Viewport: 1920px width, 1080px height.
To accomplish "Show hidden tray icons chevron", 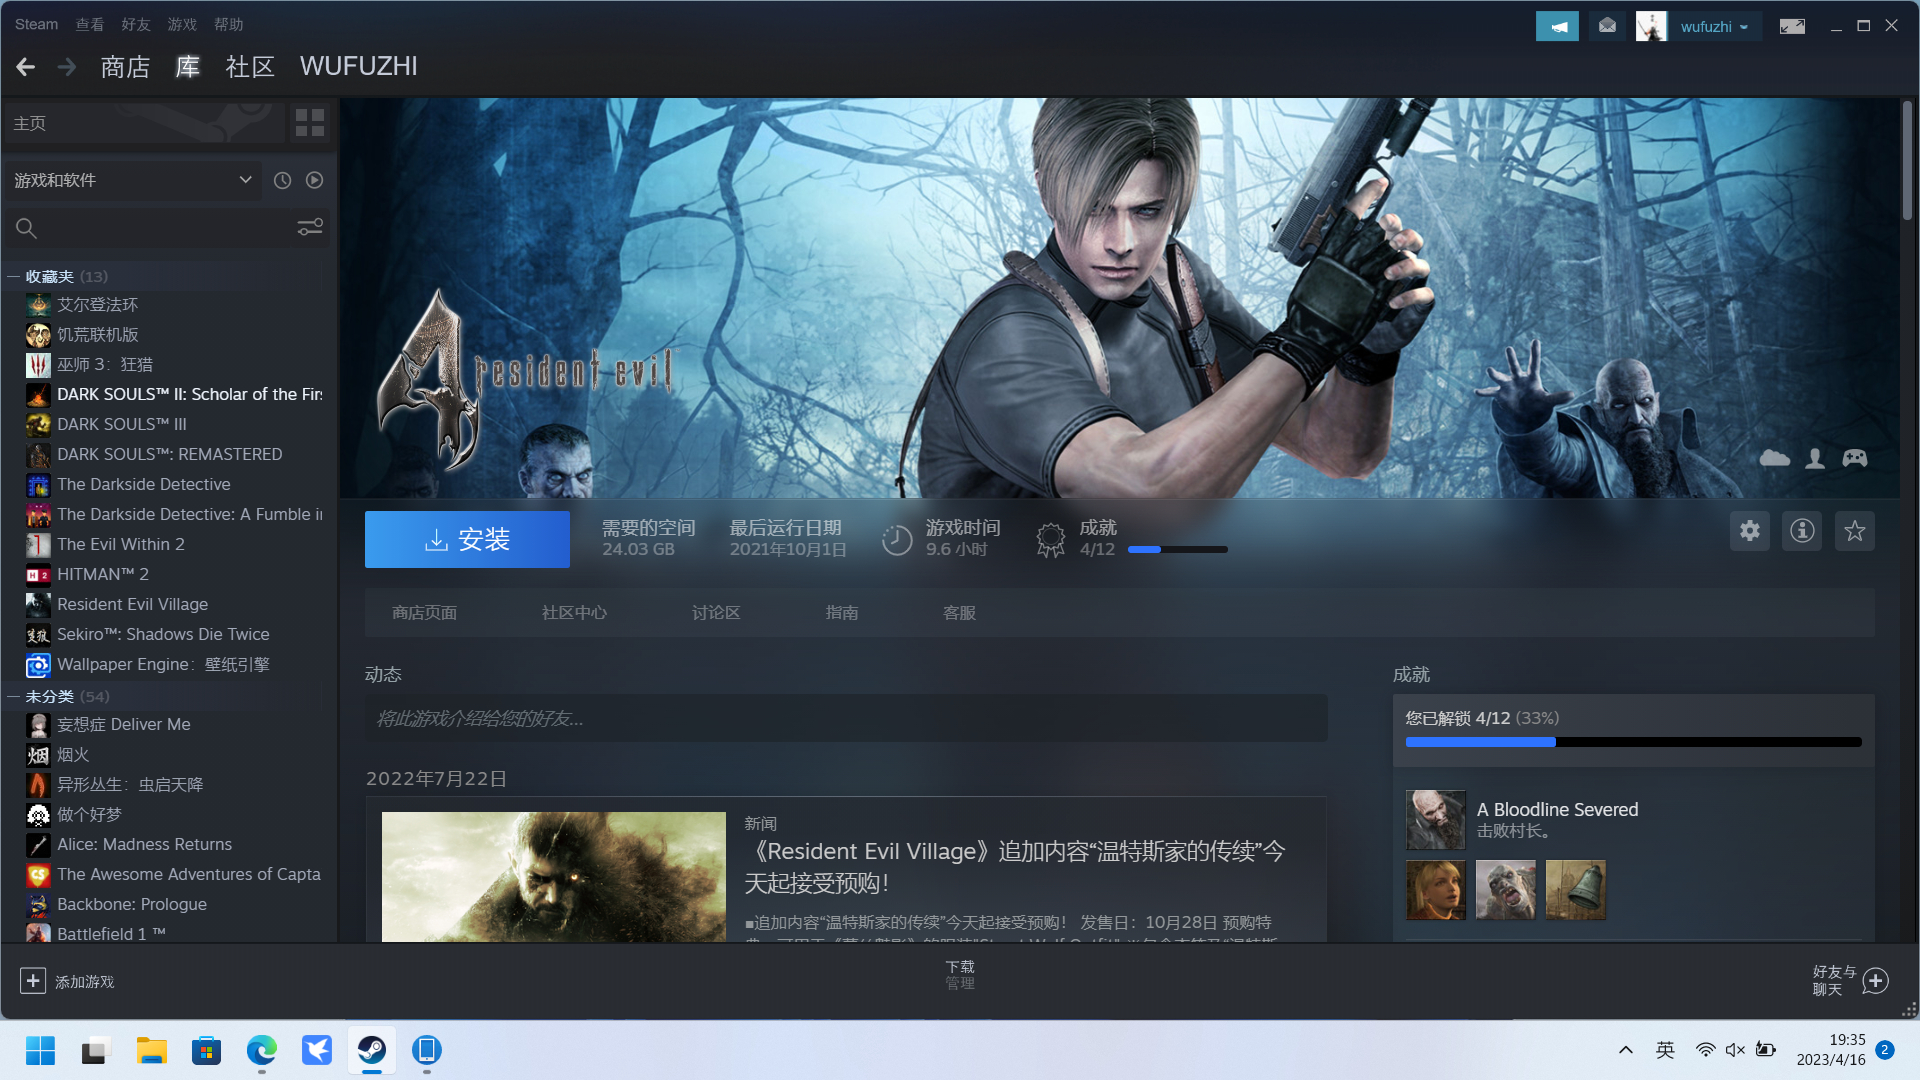I will 1626,1050.
